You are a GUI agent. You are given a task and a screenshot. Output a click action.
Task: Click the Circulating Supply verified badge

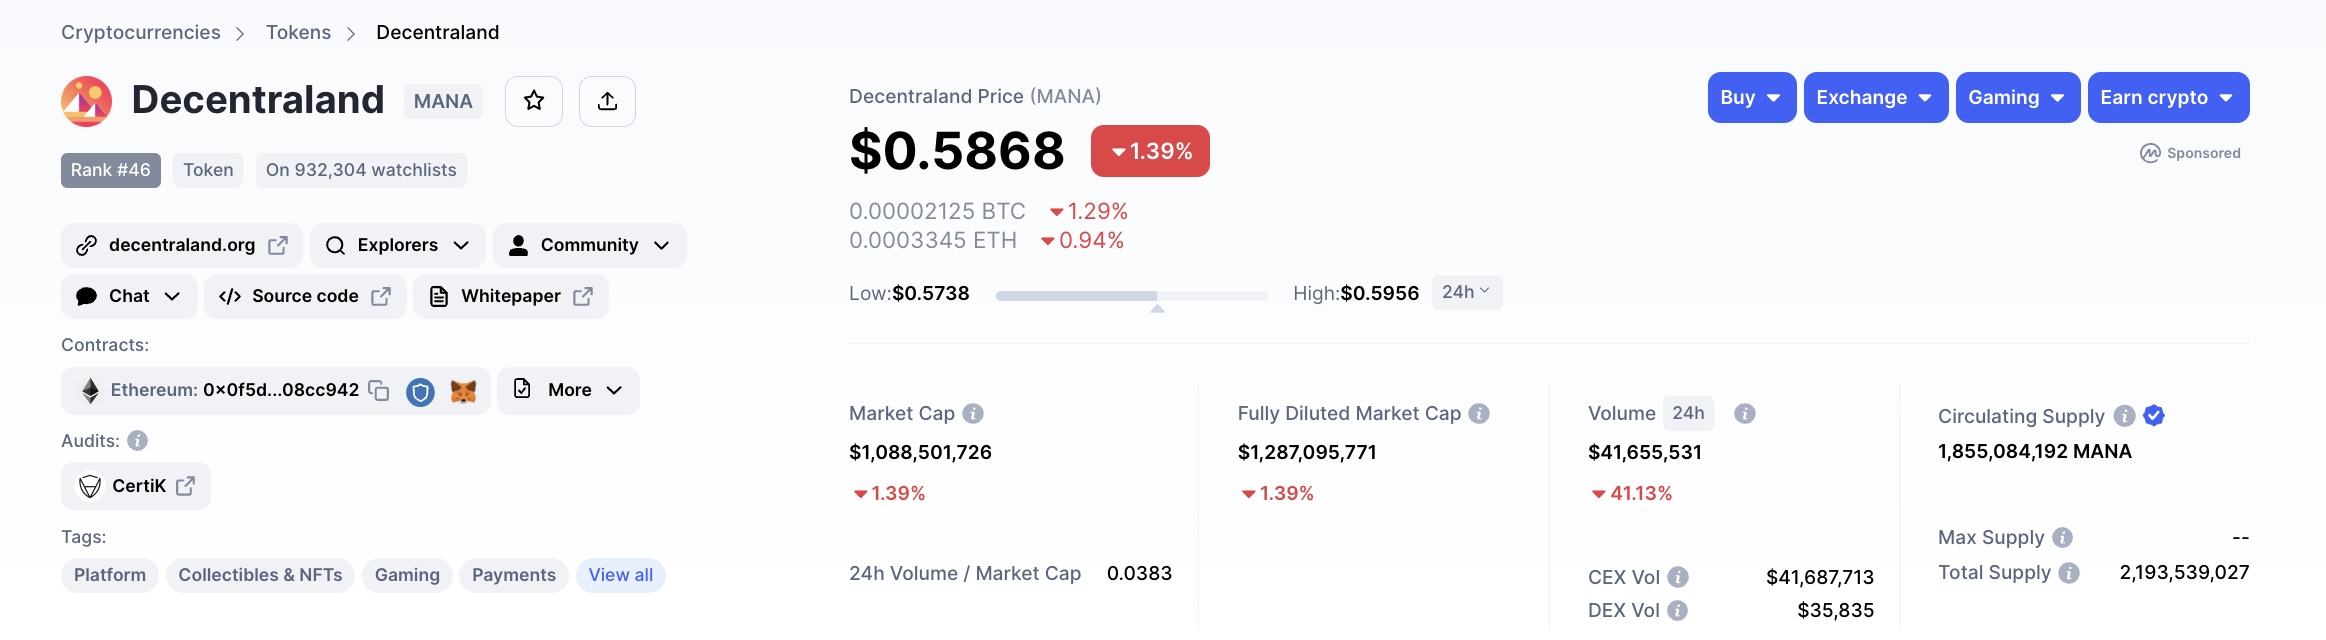[x=2154, y=416]
